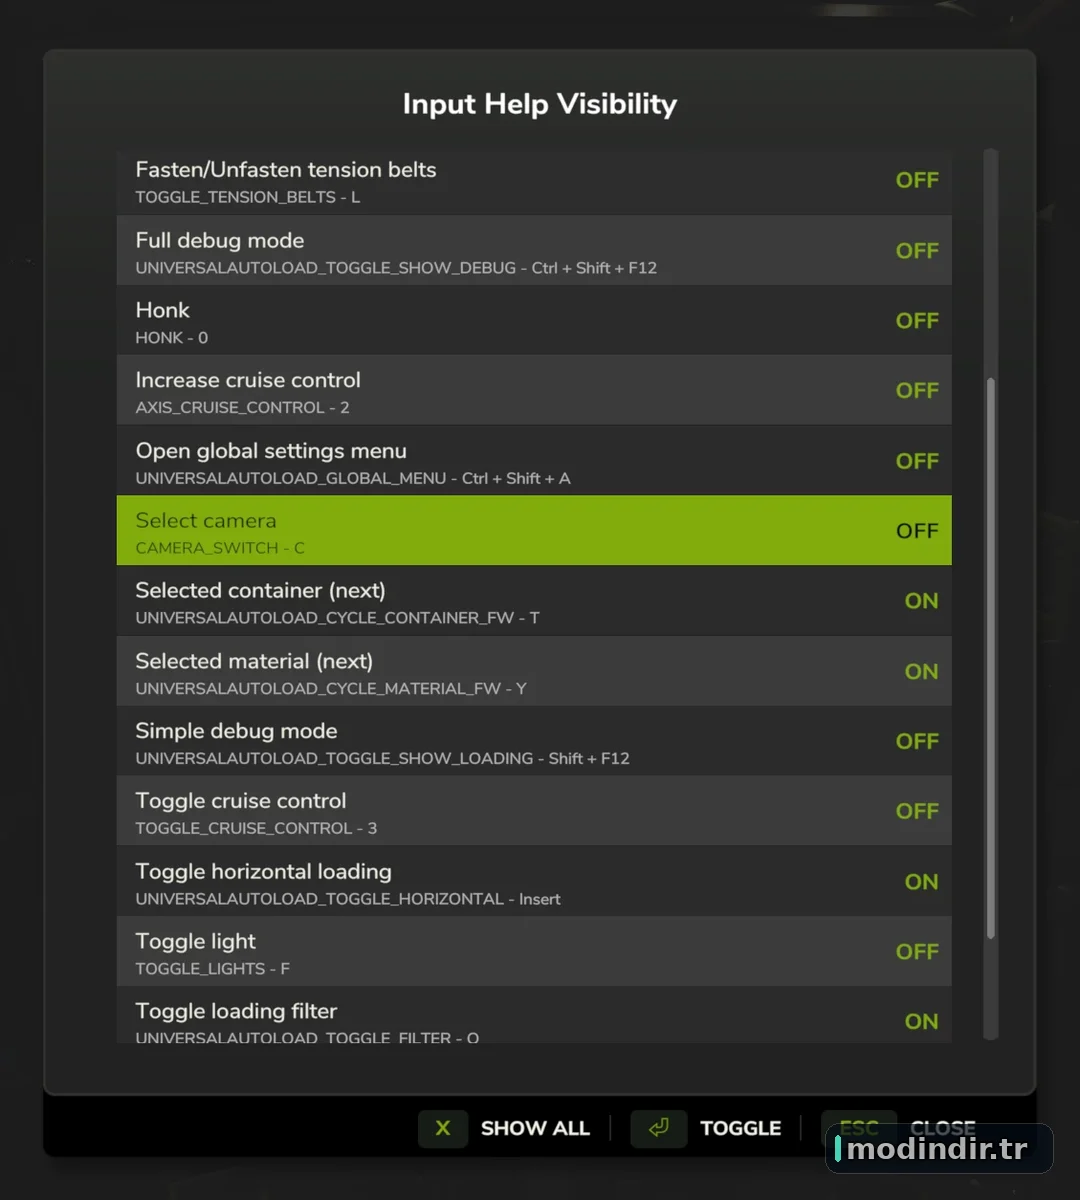Turn off Toggle horizontal loading help
1080x1200 pixels.
click(921, 882)
